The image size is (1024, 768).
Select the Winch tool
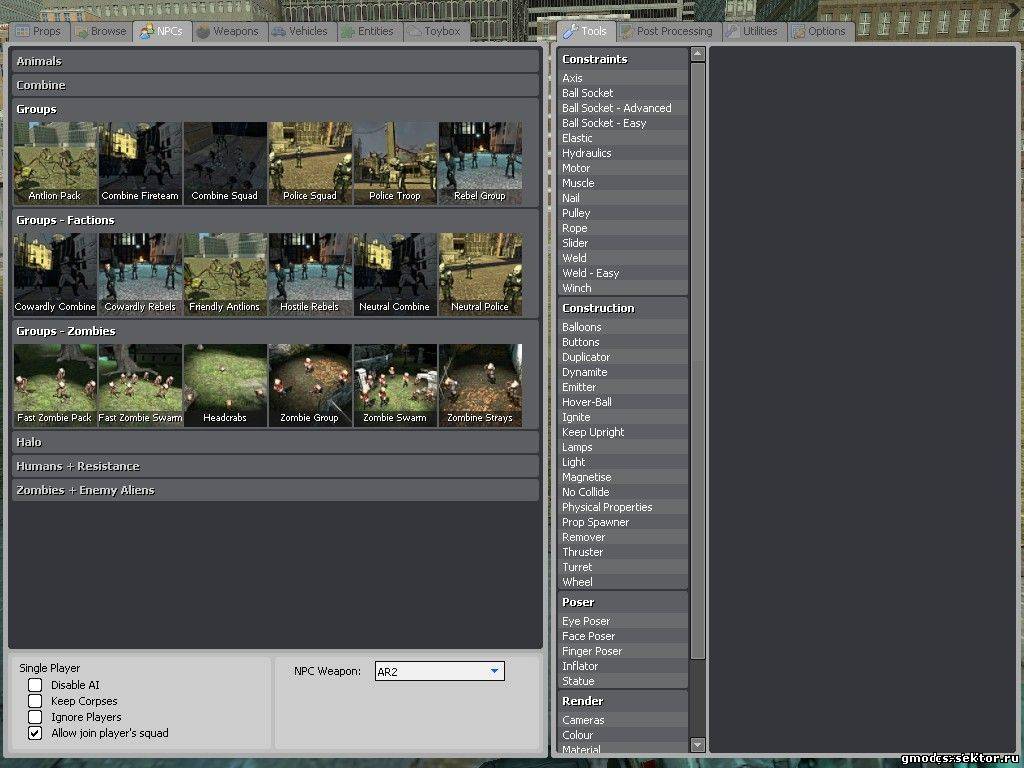(x=622, y=288)
